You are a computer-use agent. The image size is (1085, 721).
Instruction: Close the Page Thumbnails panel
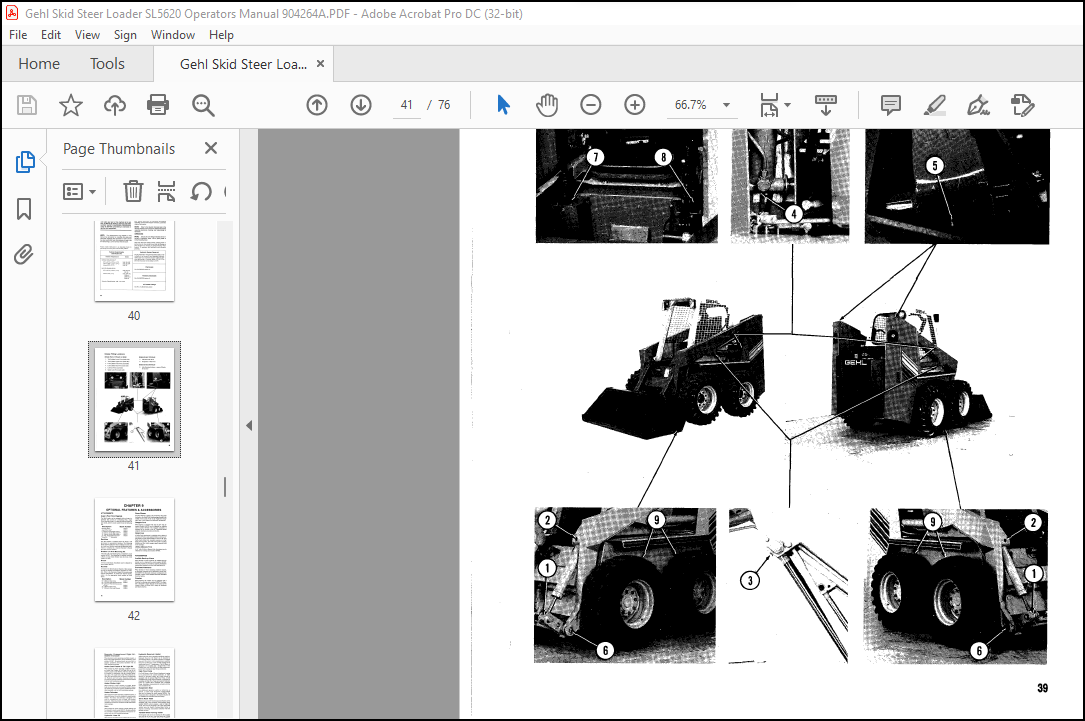coord(211,148)
